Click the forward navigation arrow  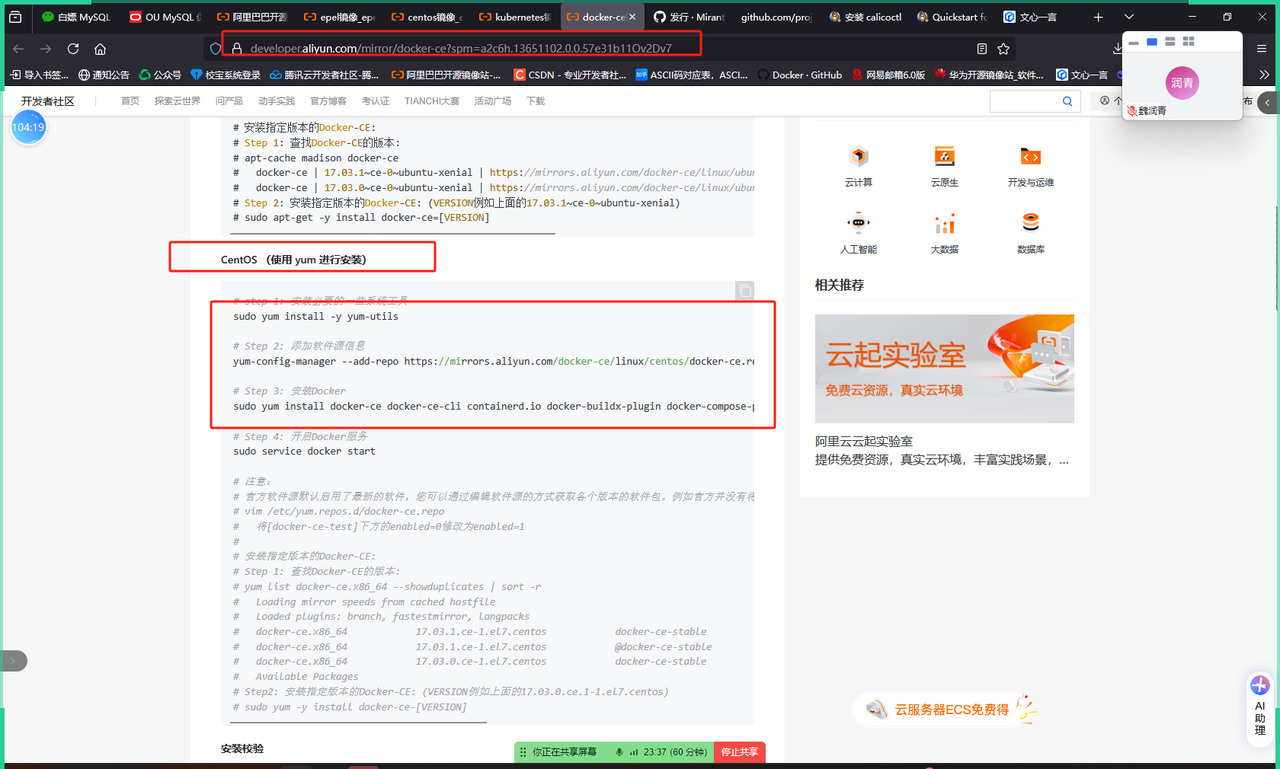point(46,48)
